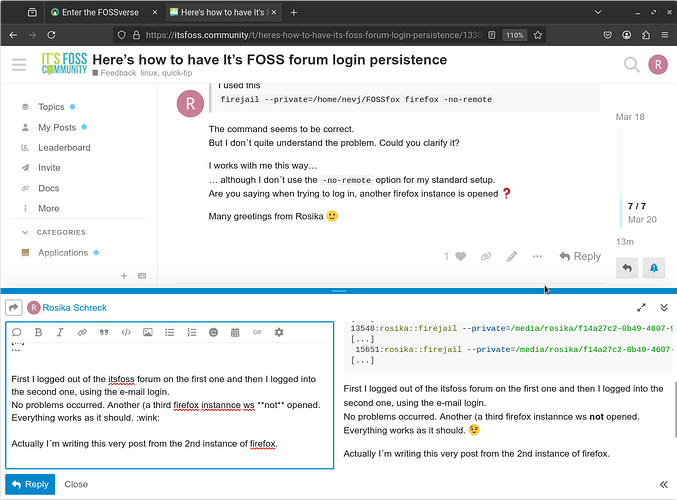Open the emoji picker in composer
677x500 pixels.
[x=213, y=332]
